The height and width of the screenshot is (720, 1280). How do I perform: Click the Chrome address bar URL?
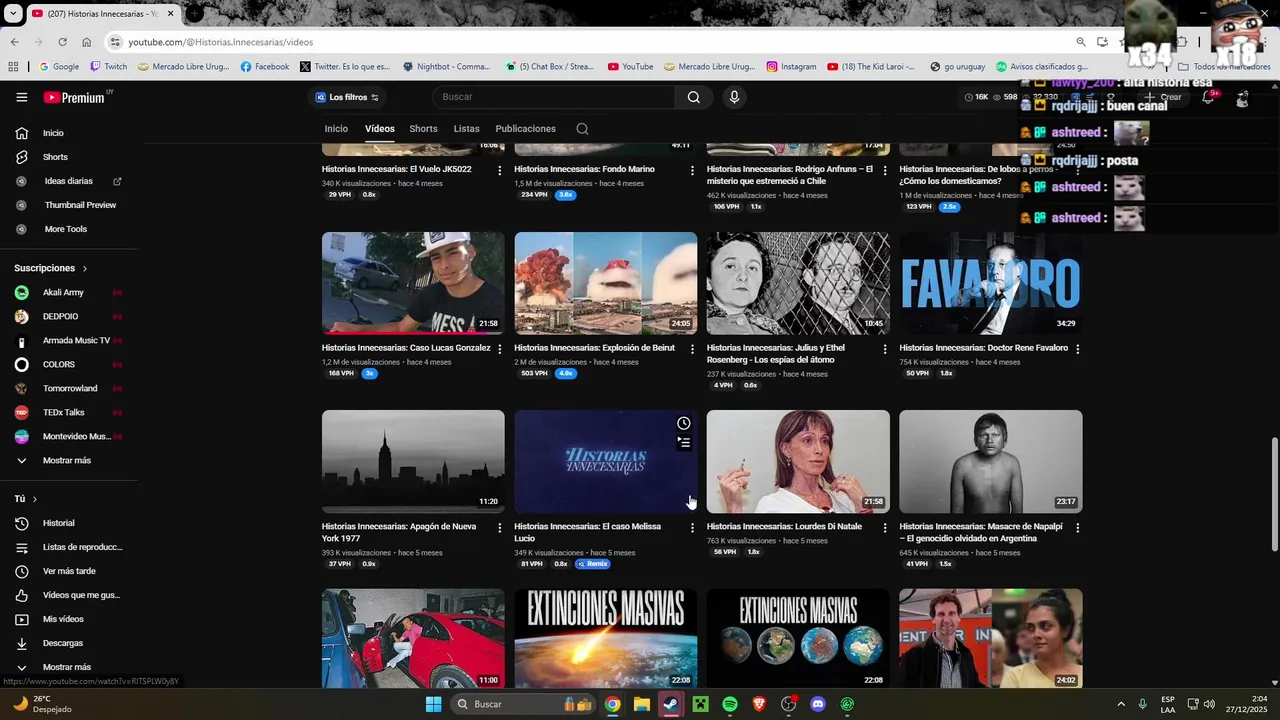tap(221, 42)
